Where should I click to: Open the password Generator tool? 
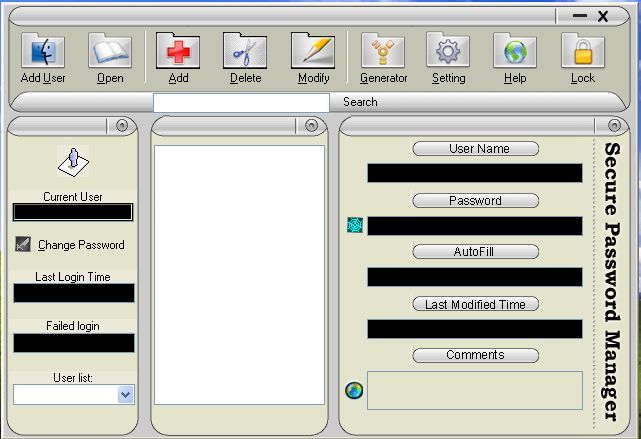(383, 51)
